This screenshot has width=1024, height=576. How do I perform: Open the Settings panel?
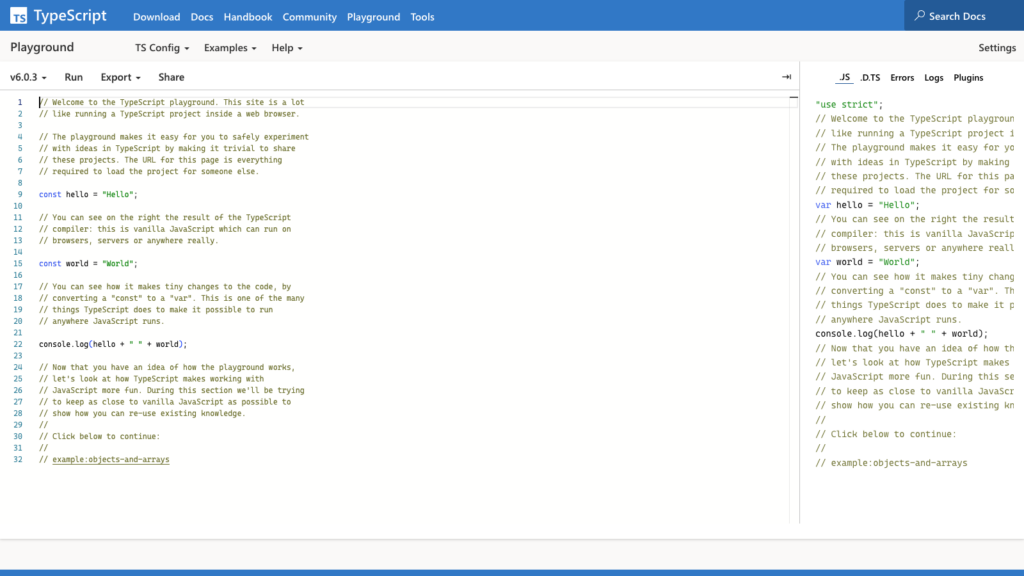[997, 48]
